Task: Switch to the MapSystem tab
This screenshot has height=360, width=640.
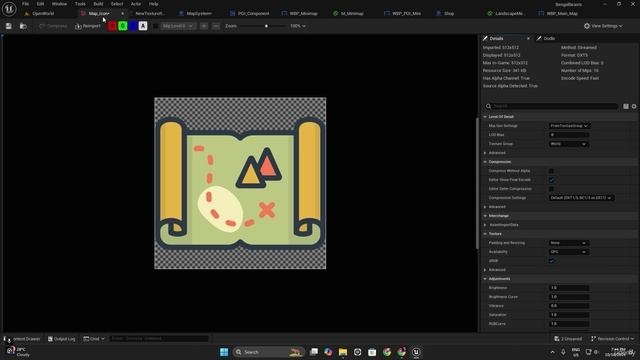Action: point(199,13)
